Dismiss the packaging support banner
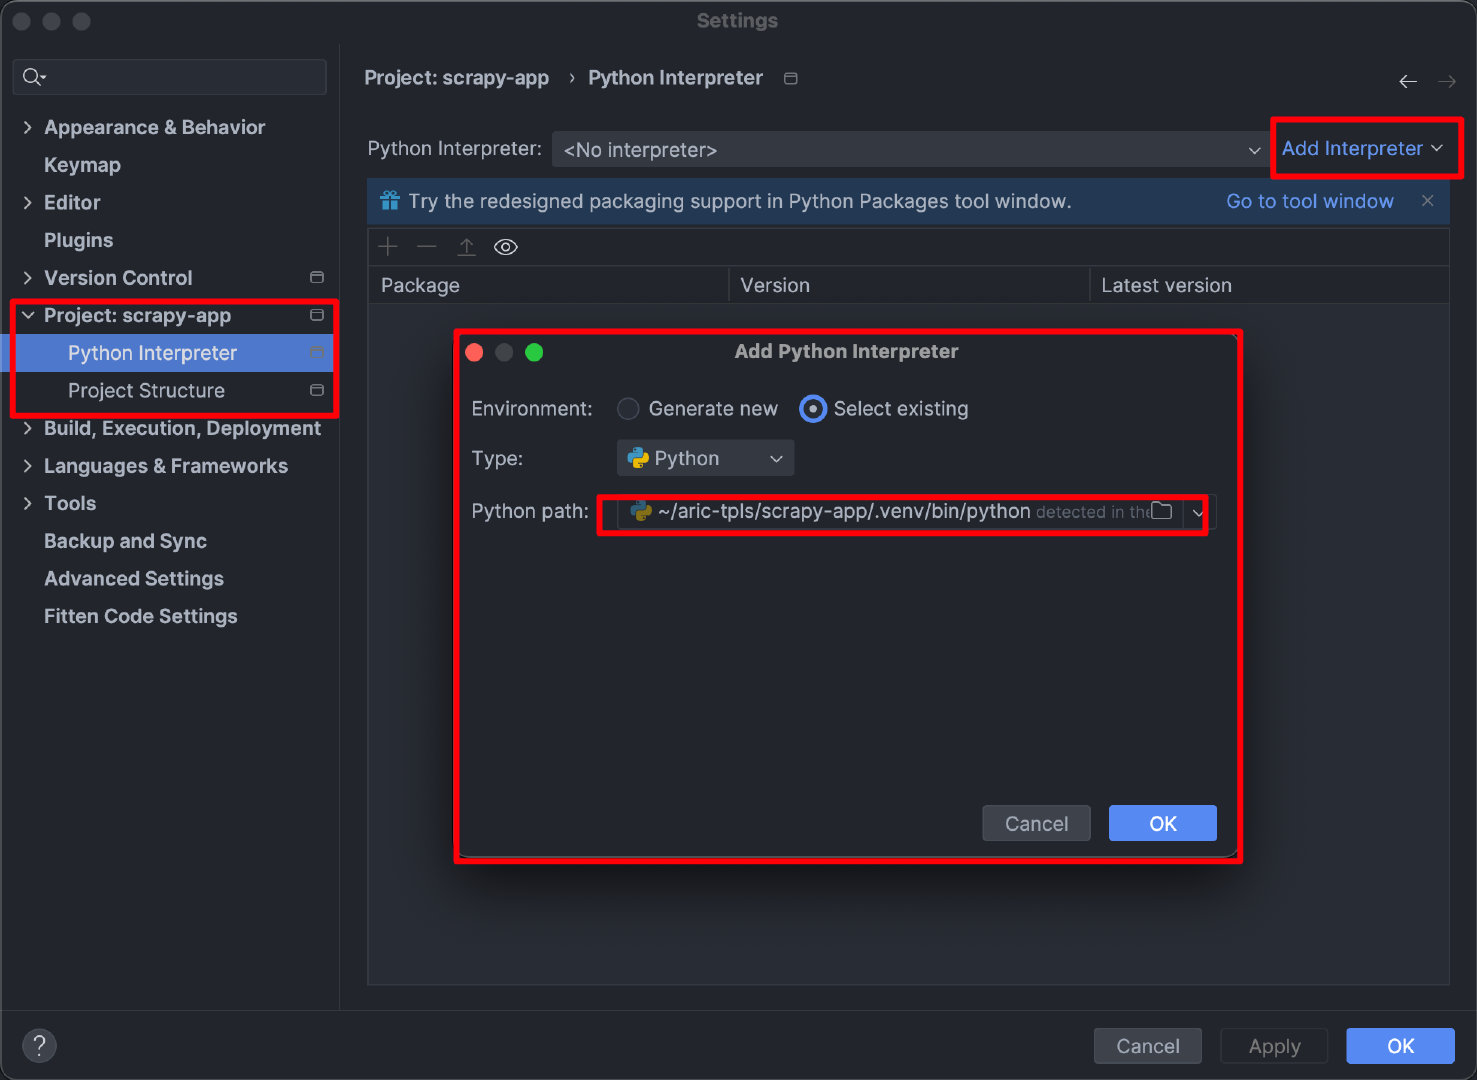The width and height of the screenshot is (1477, 1080). [1428, 201]
